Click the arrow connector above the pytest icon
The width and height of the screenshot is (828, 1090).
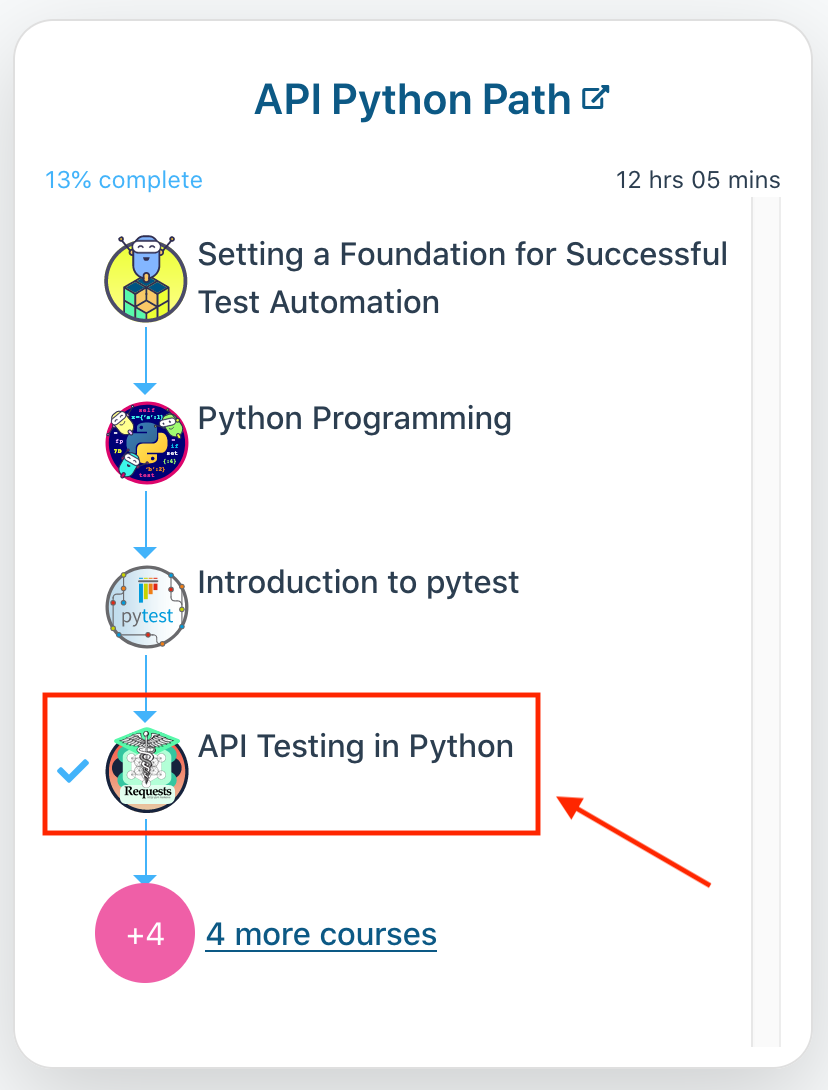[145, 524]
